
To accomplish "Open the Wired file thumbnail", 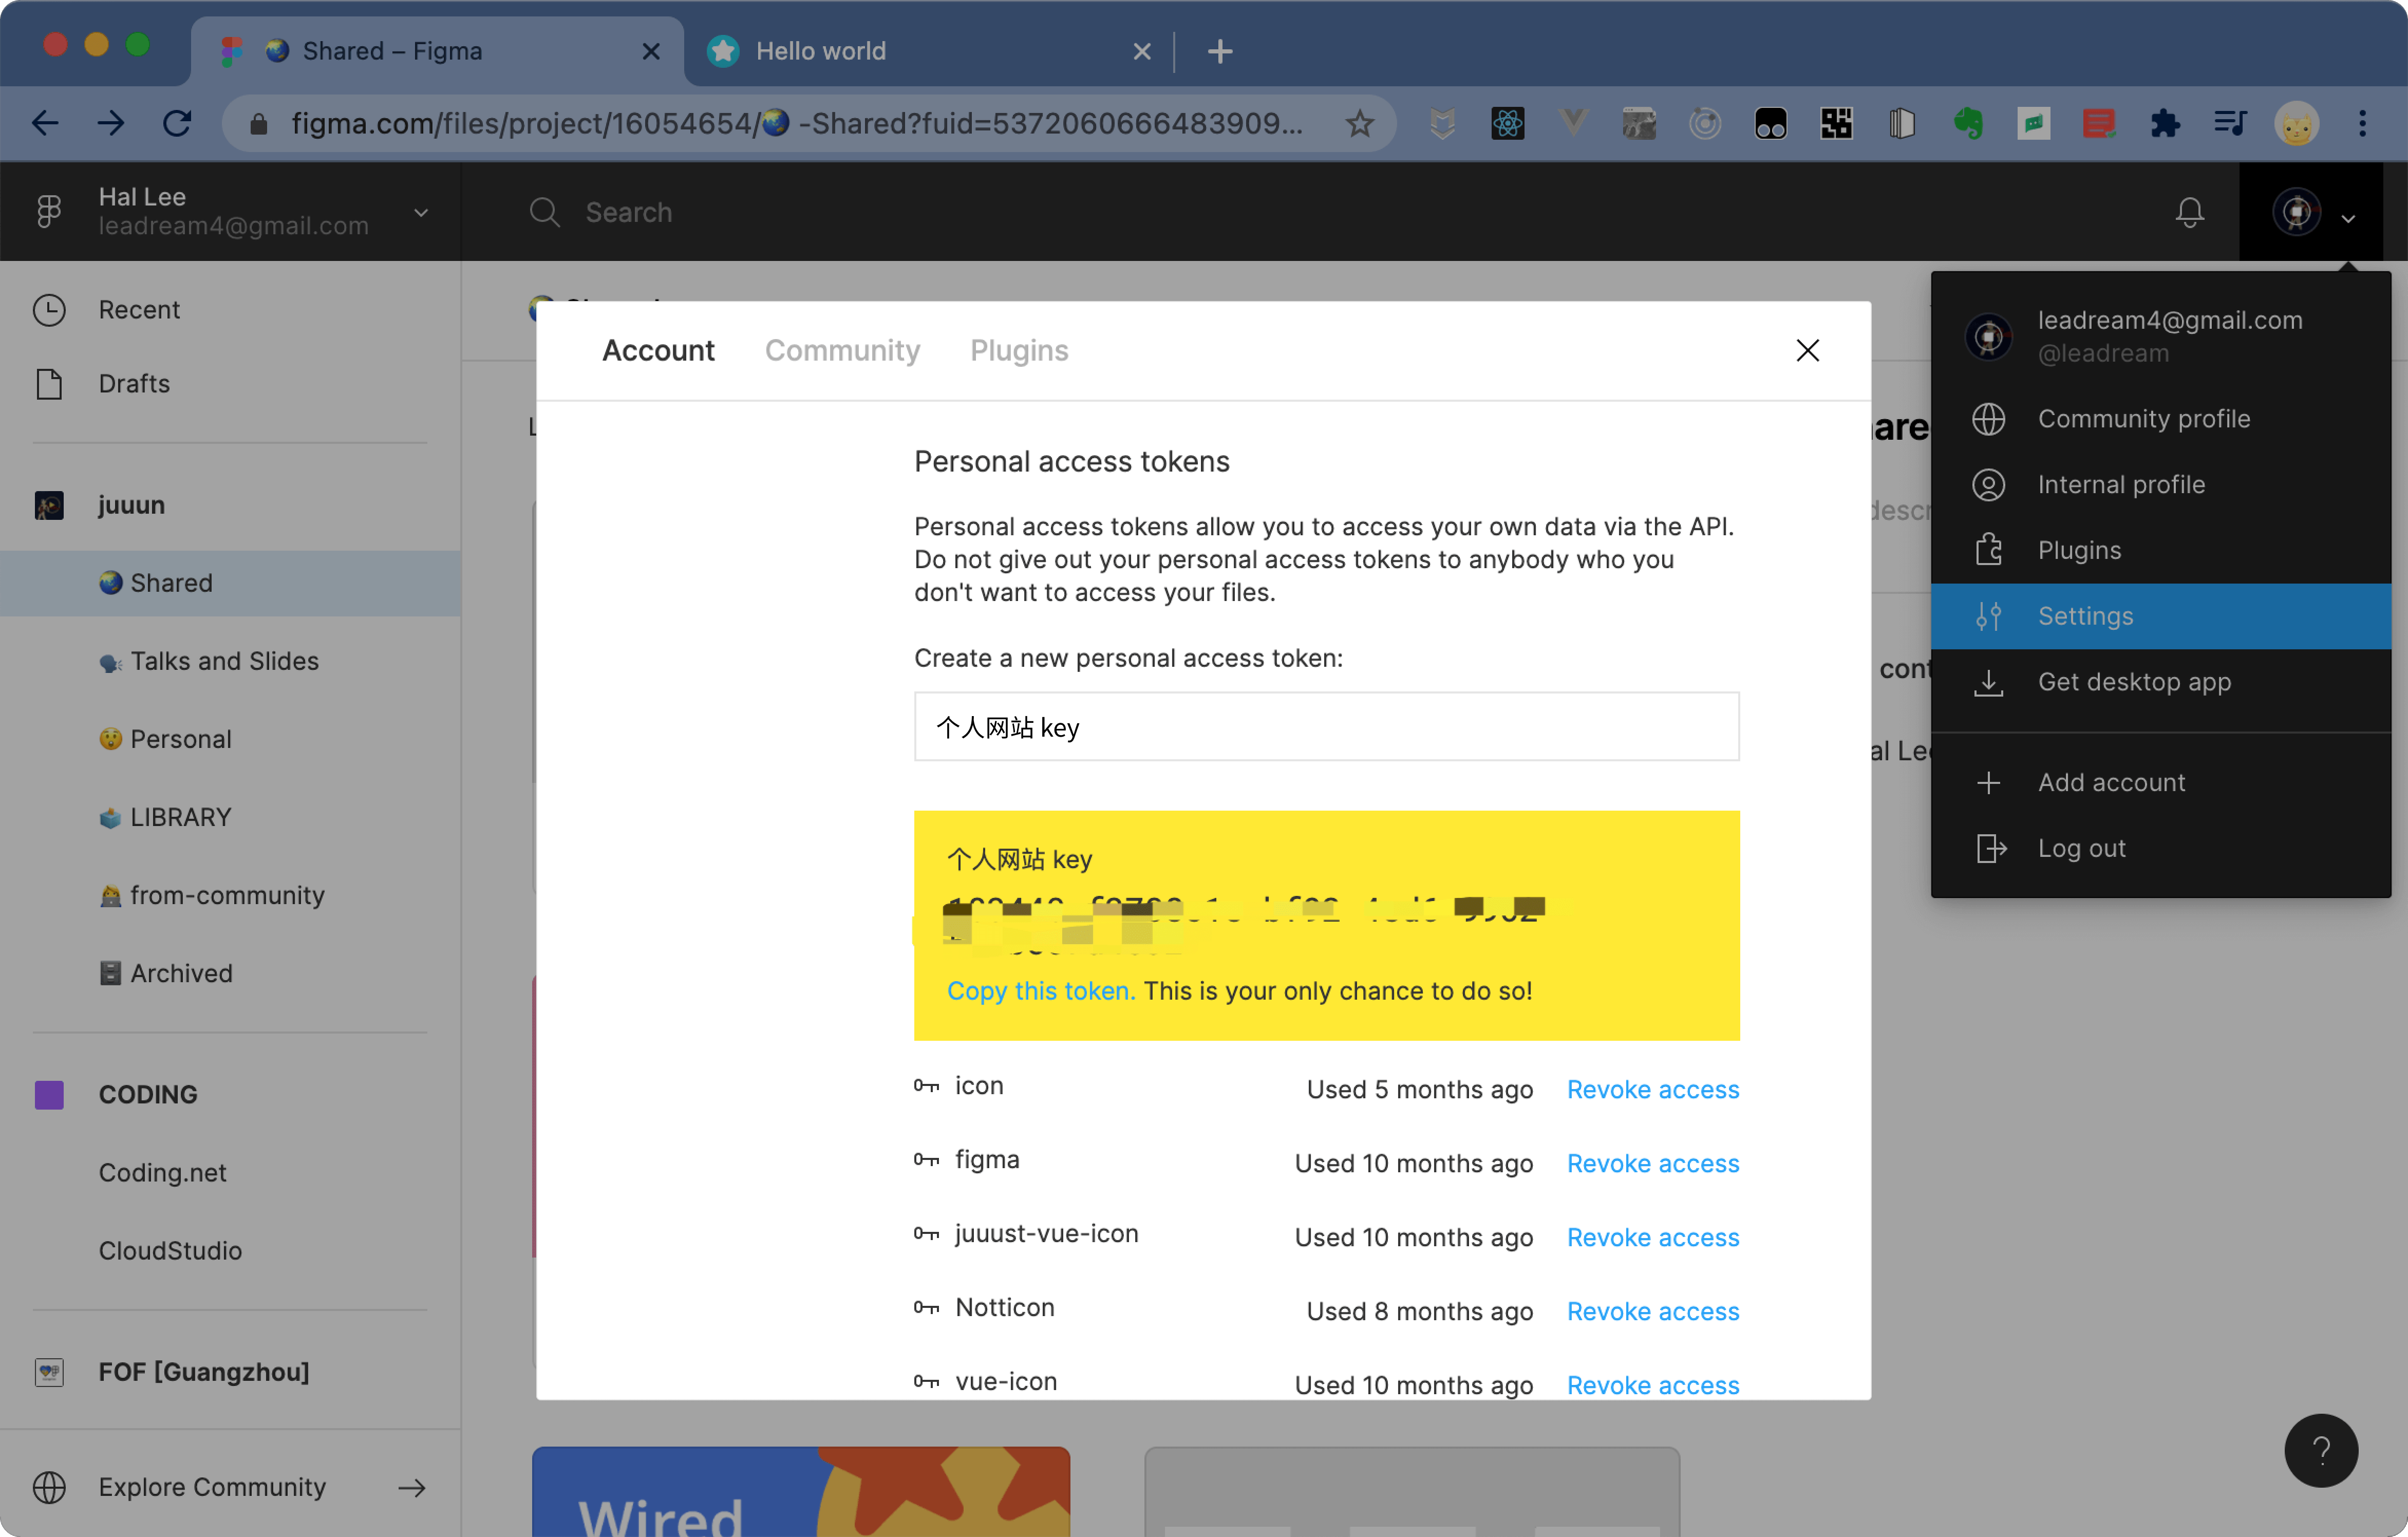I will tap(801, 1491).
